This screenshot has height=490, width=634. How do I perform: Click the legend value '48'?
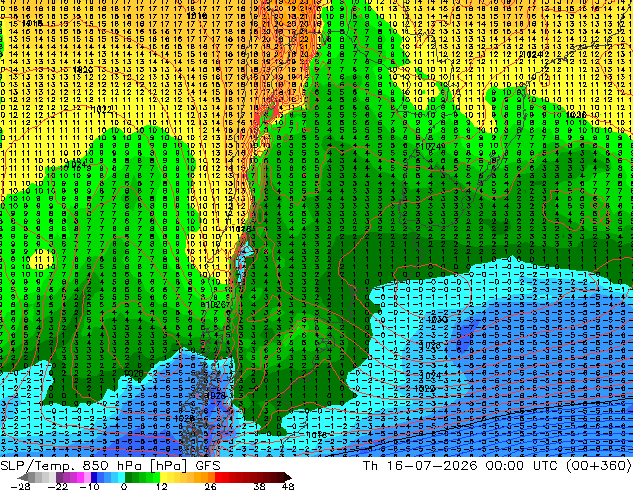click(x=288, y=486)
